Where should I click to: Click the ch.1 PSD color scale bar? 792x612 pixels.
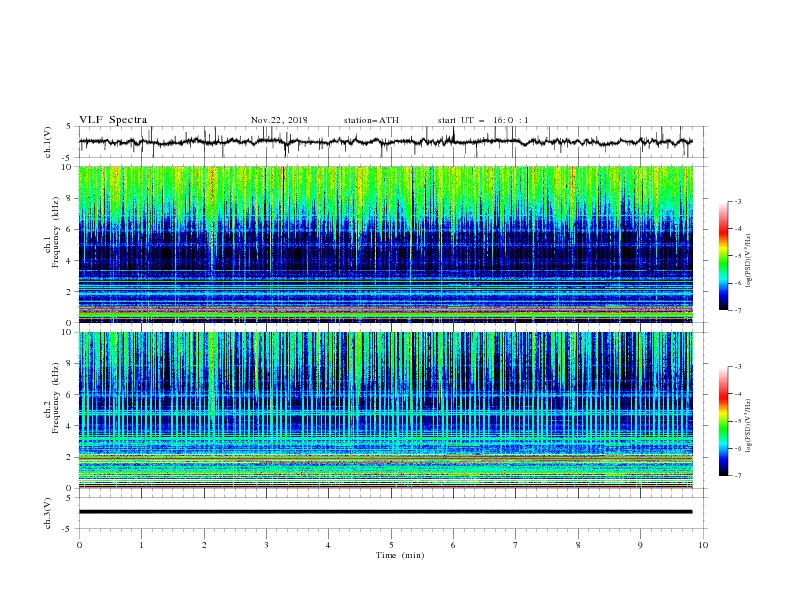coord(724,256)
